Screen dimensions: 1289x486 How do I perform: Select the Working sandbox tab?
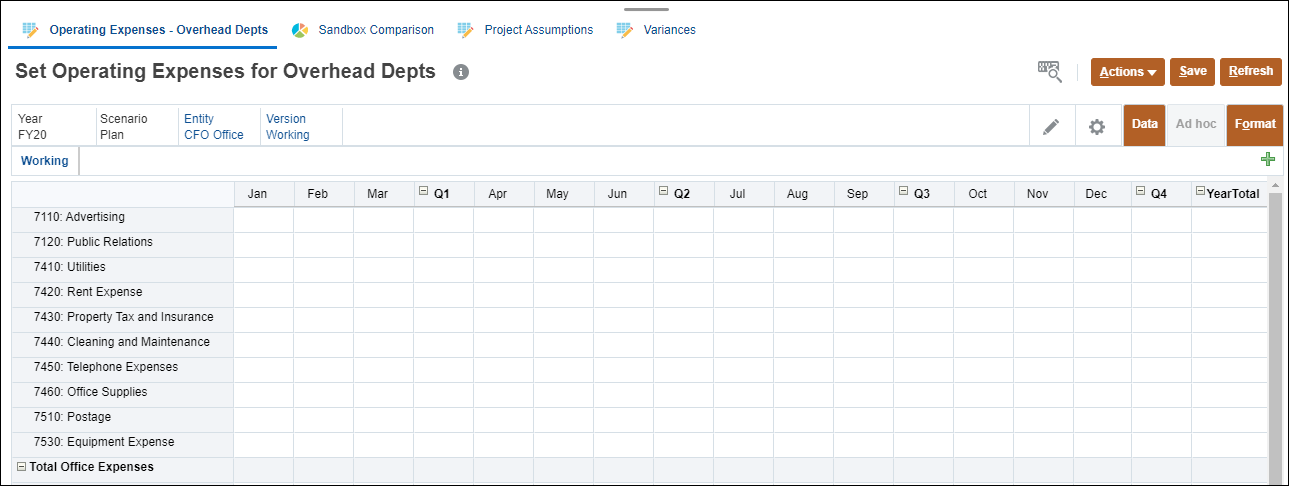click(x=45, y=160)
